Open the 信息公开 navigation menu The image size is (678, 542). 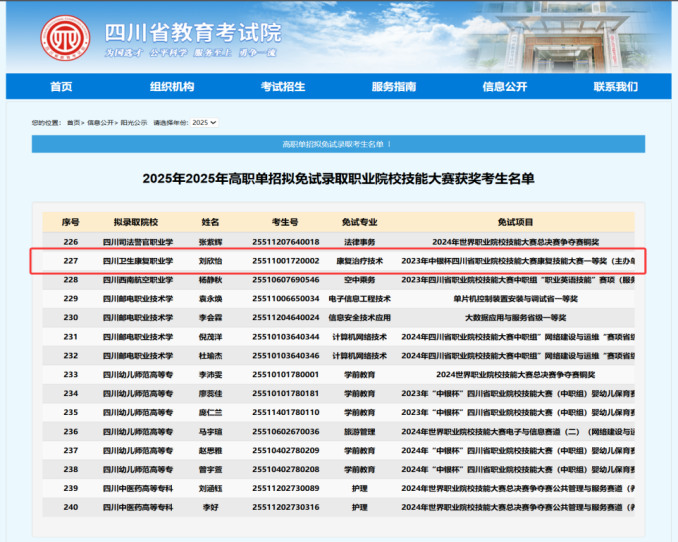click(505, 87)
